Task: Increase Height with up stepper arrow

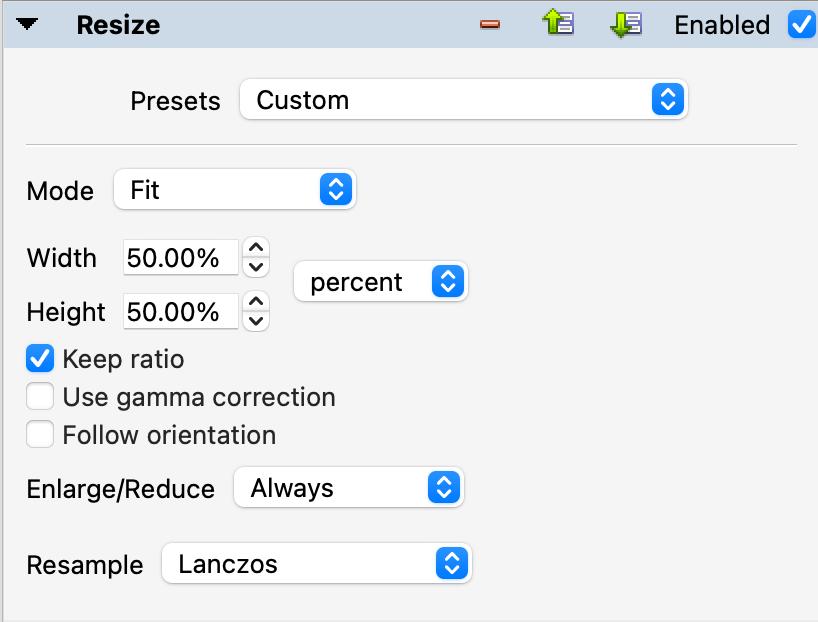Action: point(257,301)
